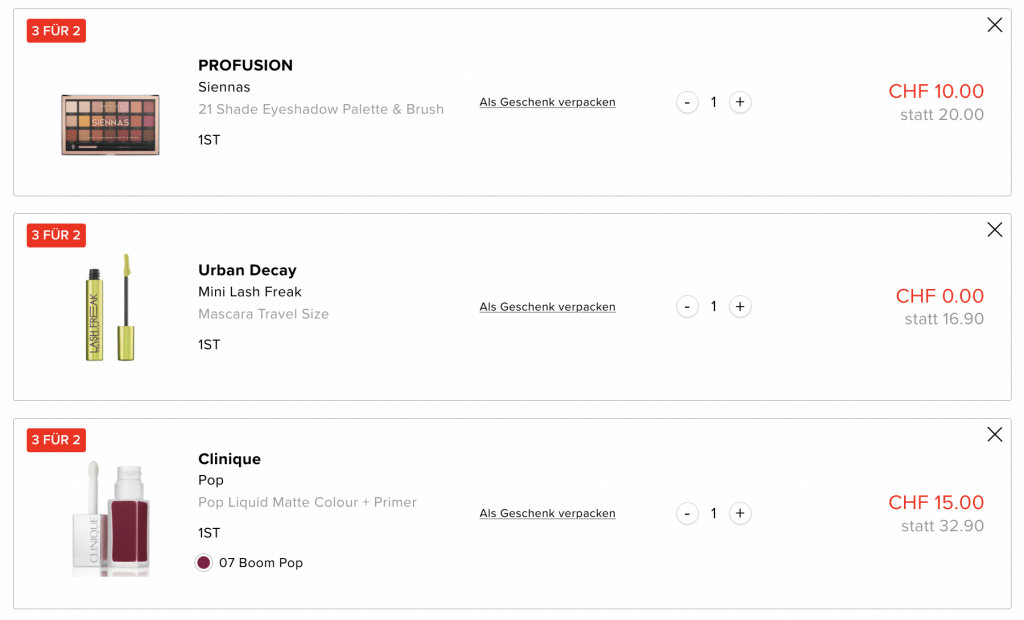
Task: Open the Urban Decay brand title
Action: click(247, 270)
